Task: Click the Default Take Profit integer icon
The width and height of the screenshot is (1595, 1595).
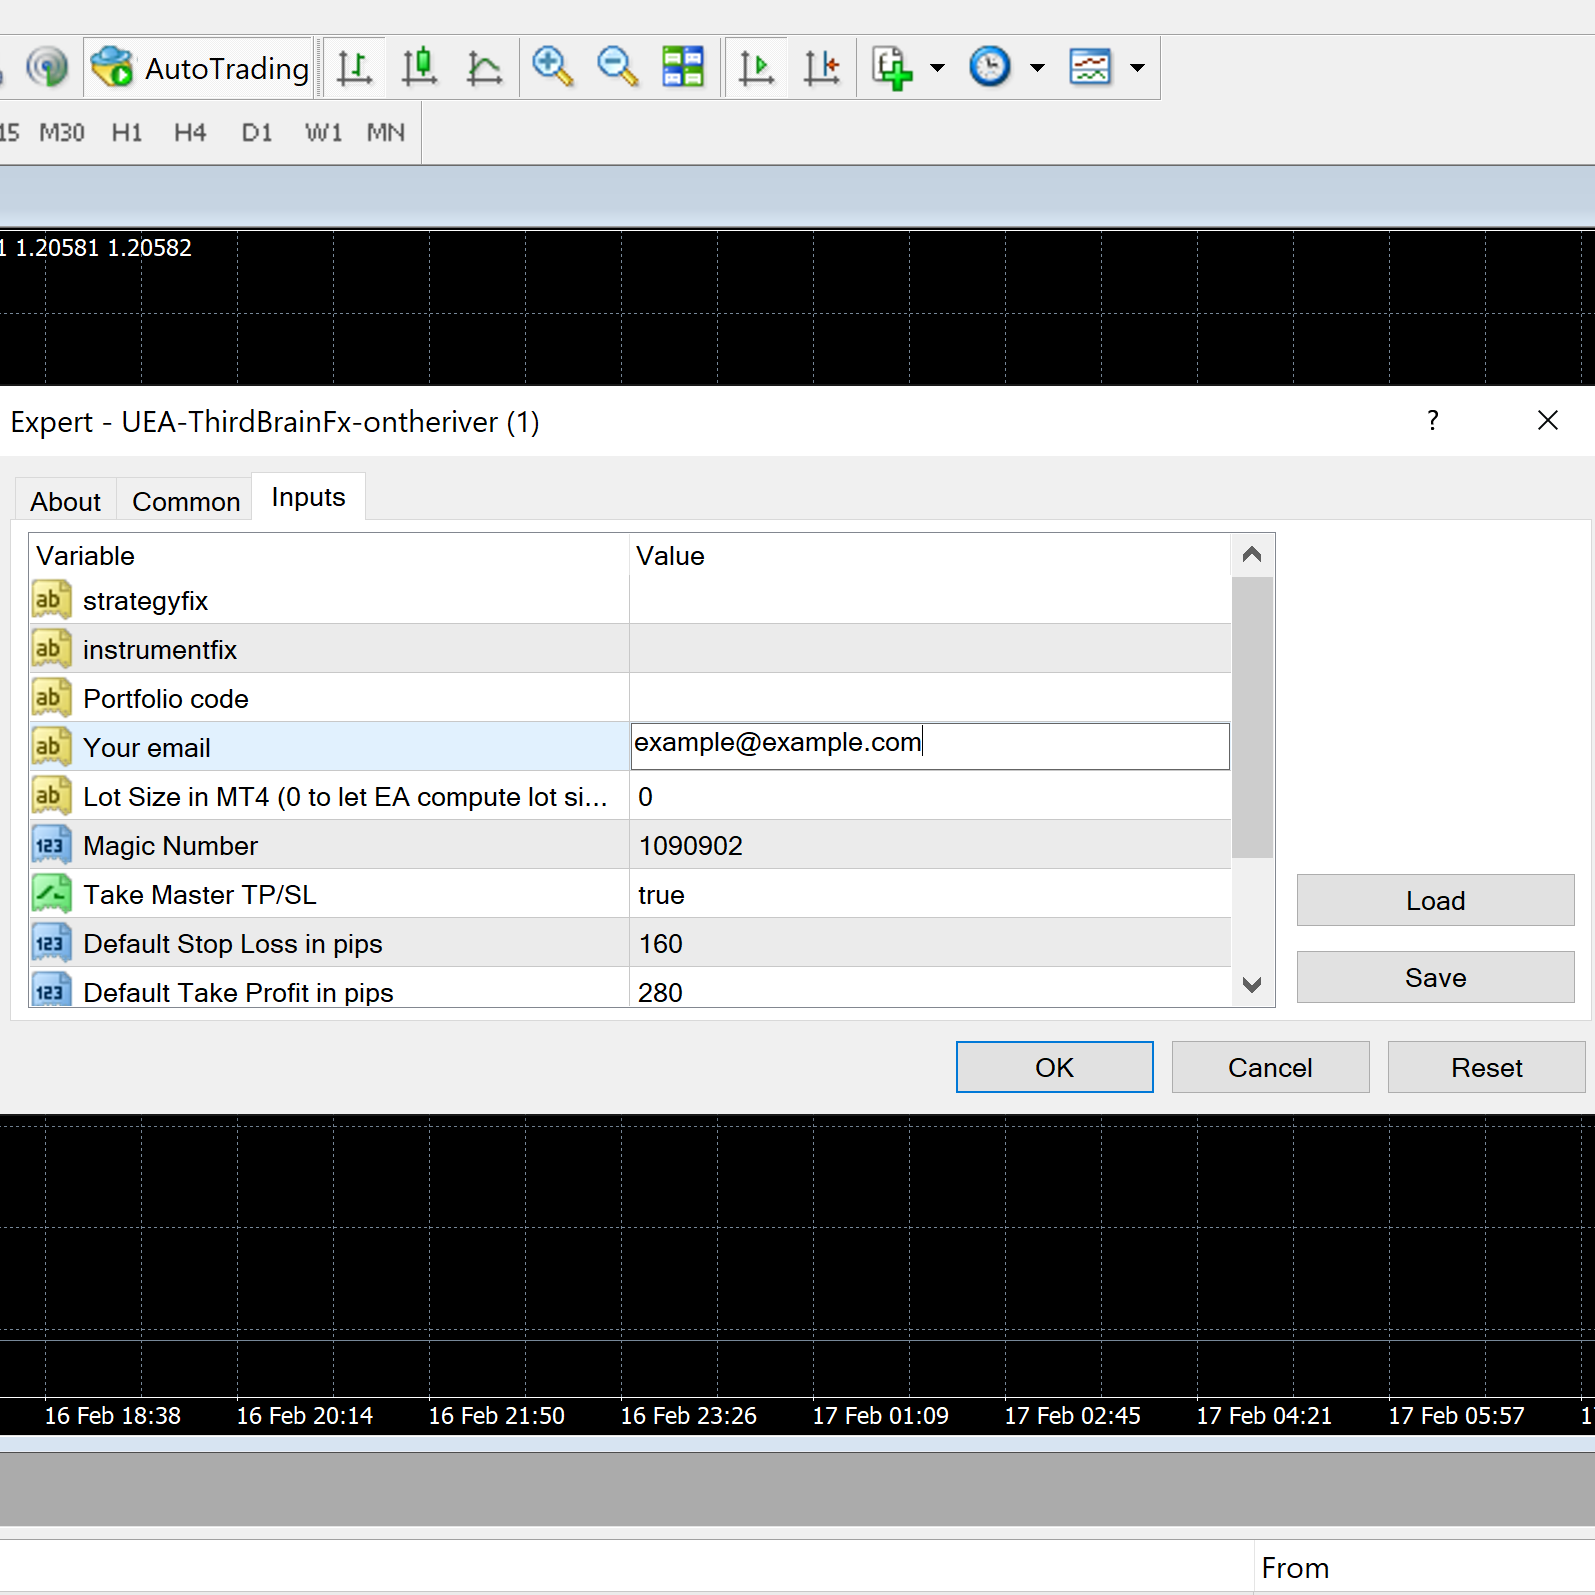Action: pyautogui.click(x=52, y=990)
